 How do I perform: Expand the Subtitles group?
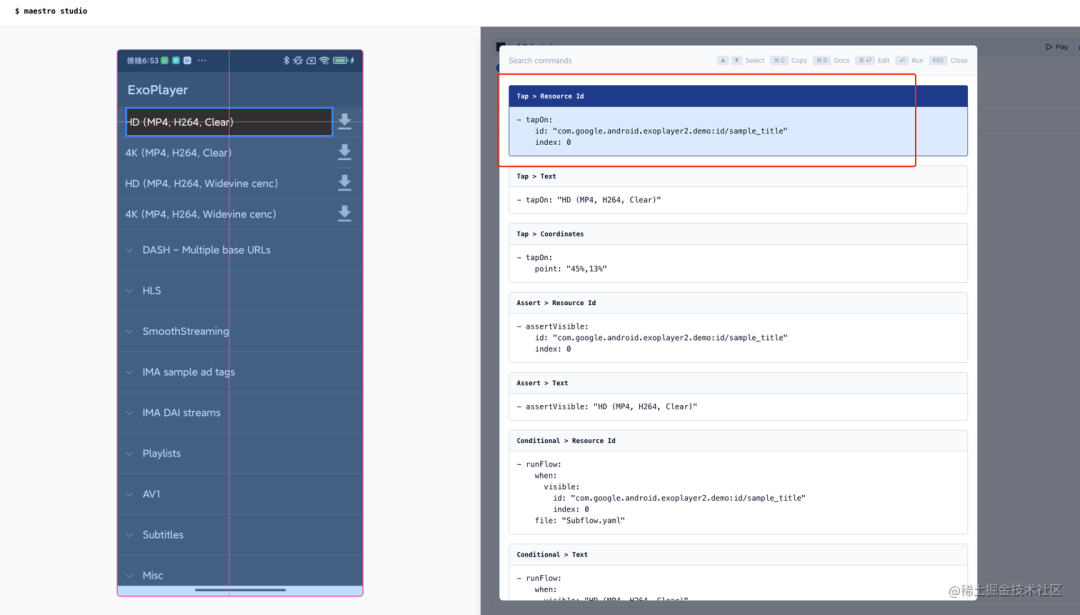click(240, 534)
